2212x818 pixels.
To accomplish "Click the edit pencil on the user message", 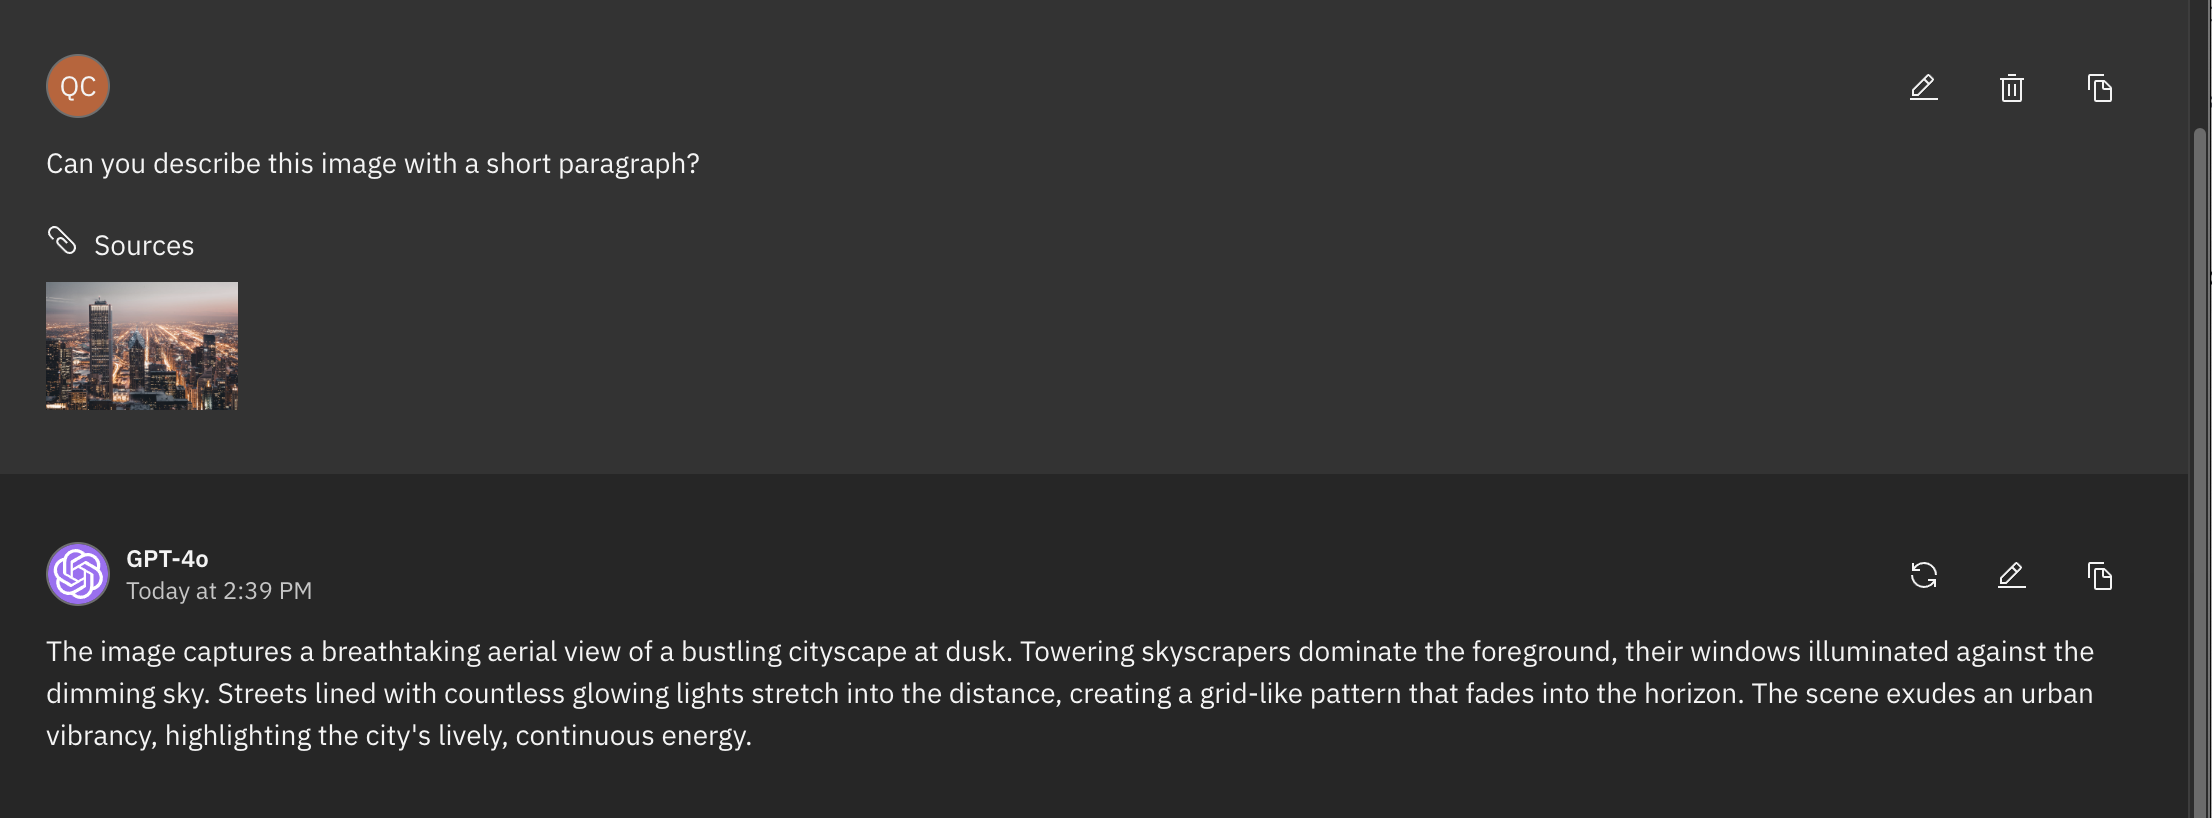I will pos(1923,88).
